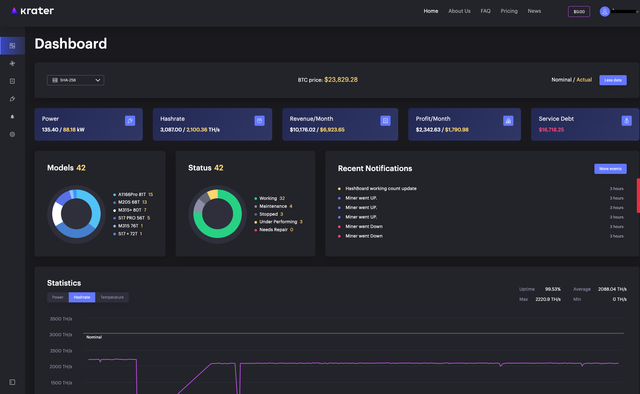Viewport: 640px width, 394px height.
Task: Click the Hashrate card gauge icon
Action: [x=259, y=120]
